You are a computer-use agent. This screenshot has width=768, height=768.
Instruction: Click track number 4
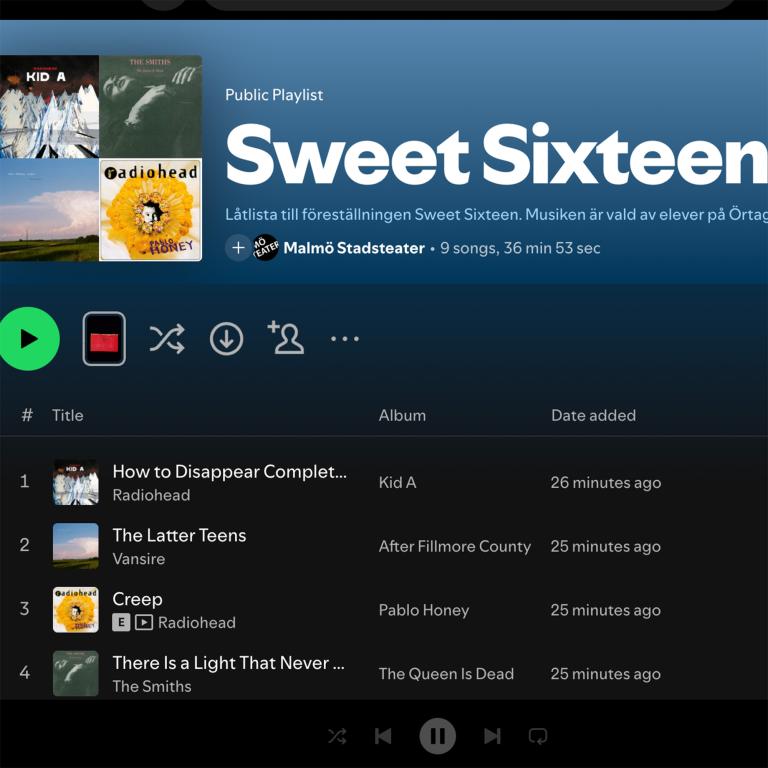(x=24, y=672)
